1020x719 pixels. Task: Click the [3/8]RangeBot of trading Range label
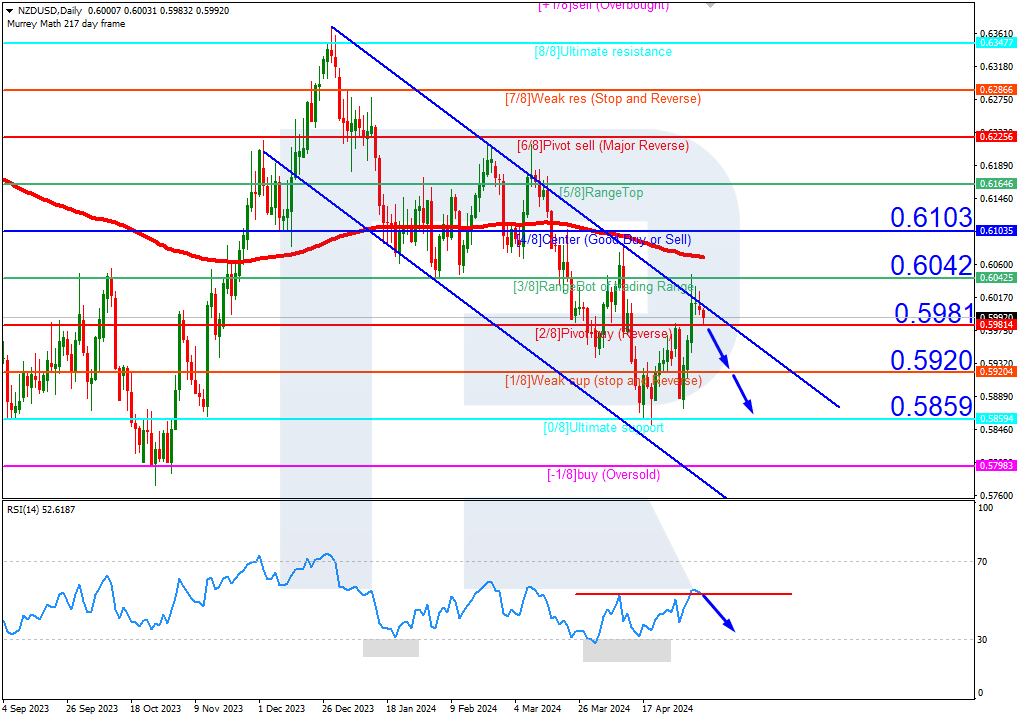click(x=601, y=287)
